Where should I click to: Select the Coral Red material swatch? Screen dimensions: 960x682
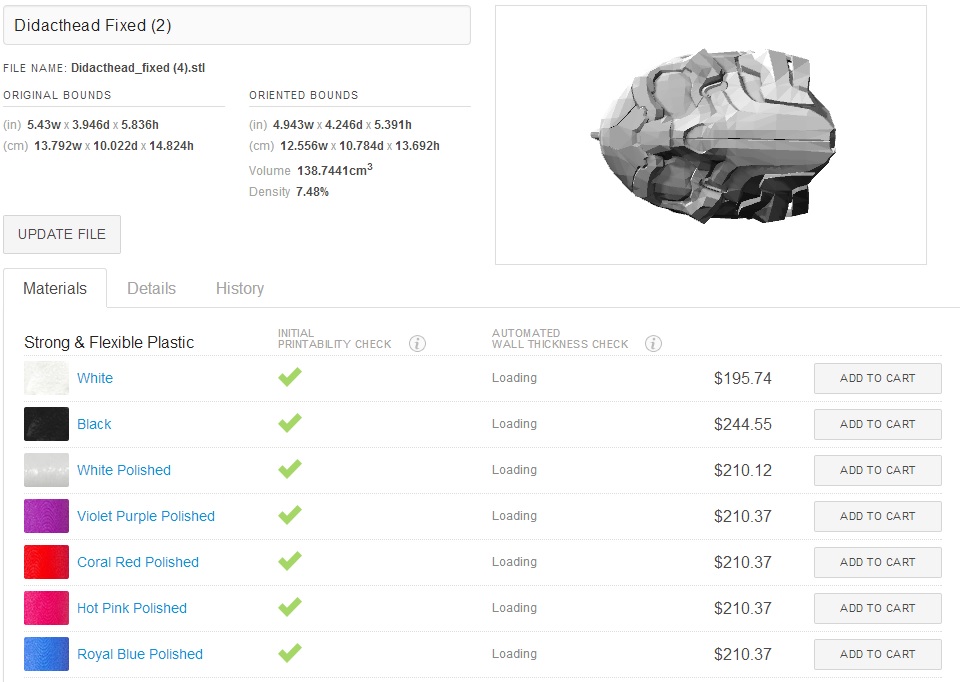pyautogui.click(x=47, y=562)
